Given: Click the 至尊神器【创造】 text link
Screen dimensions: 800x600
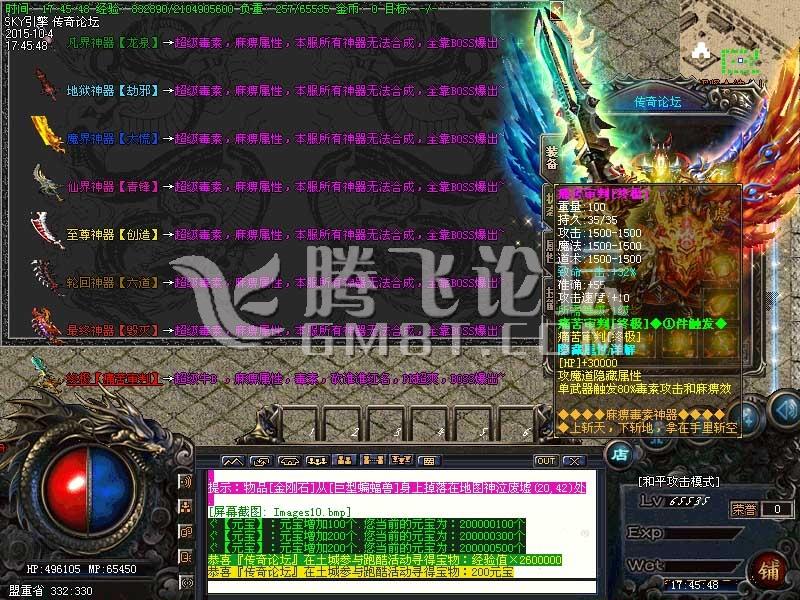Looking at the screenshot, I should point(113,235).
